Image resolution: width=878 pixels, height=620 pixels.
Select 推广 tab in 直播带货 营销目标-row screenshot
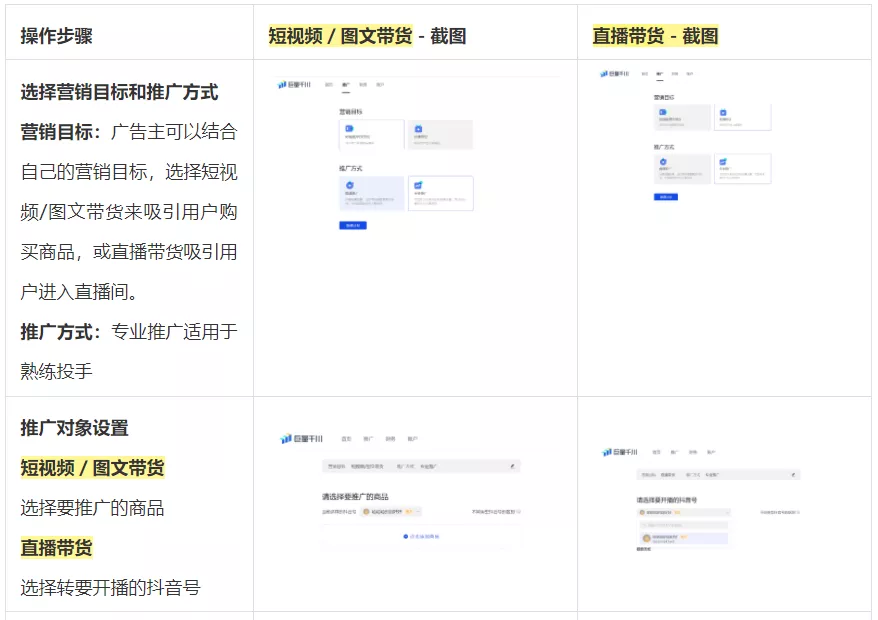pyautogui.click(x=660, y=74)
